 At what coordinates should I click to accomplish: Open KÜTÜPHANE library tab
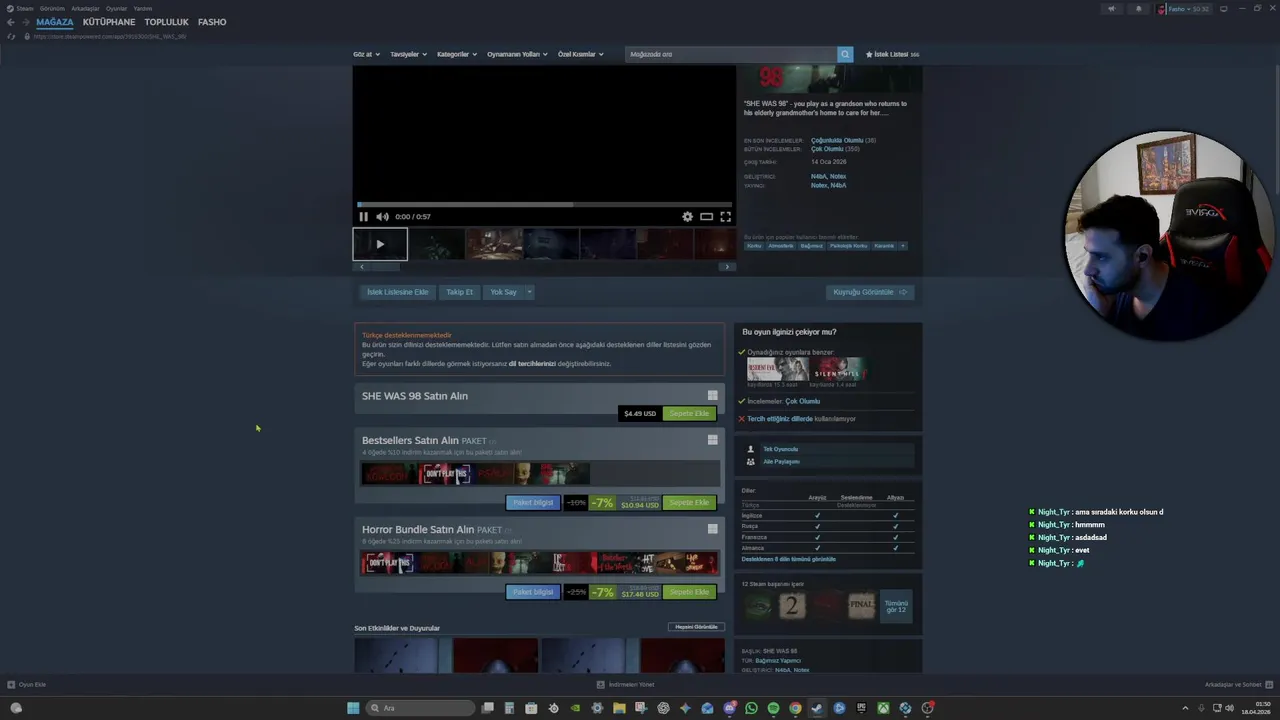[109, 22]
